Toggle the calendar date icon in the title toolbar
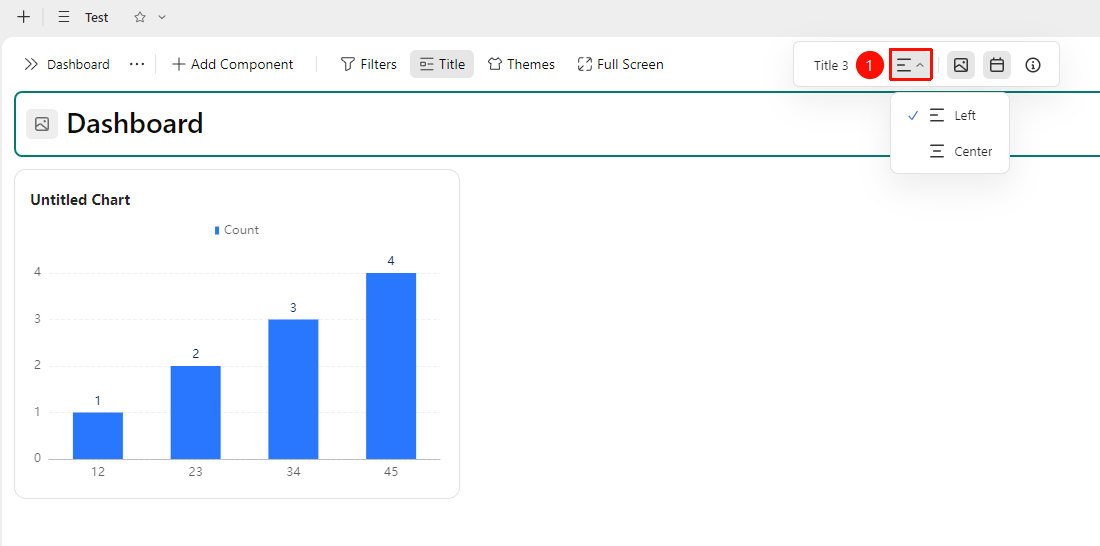 (997, 65)
